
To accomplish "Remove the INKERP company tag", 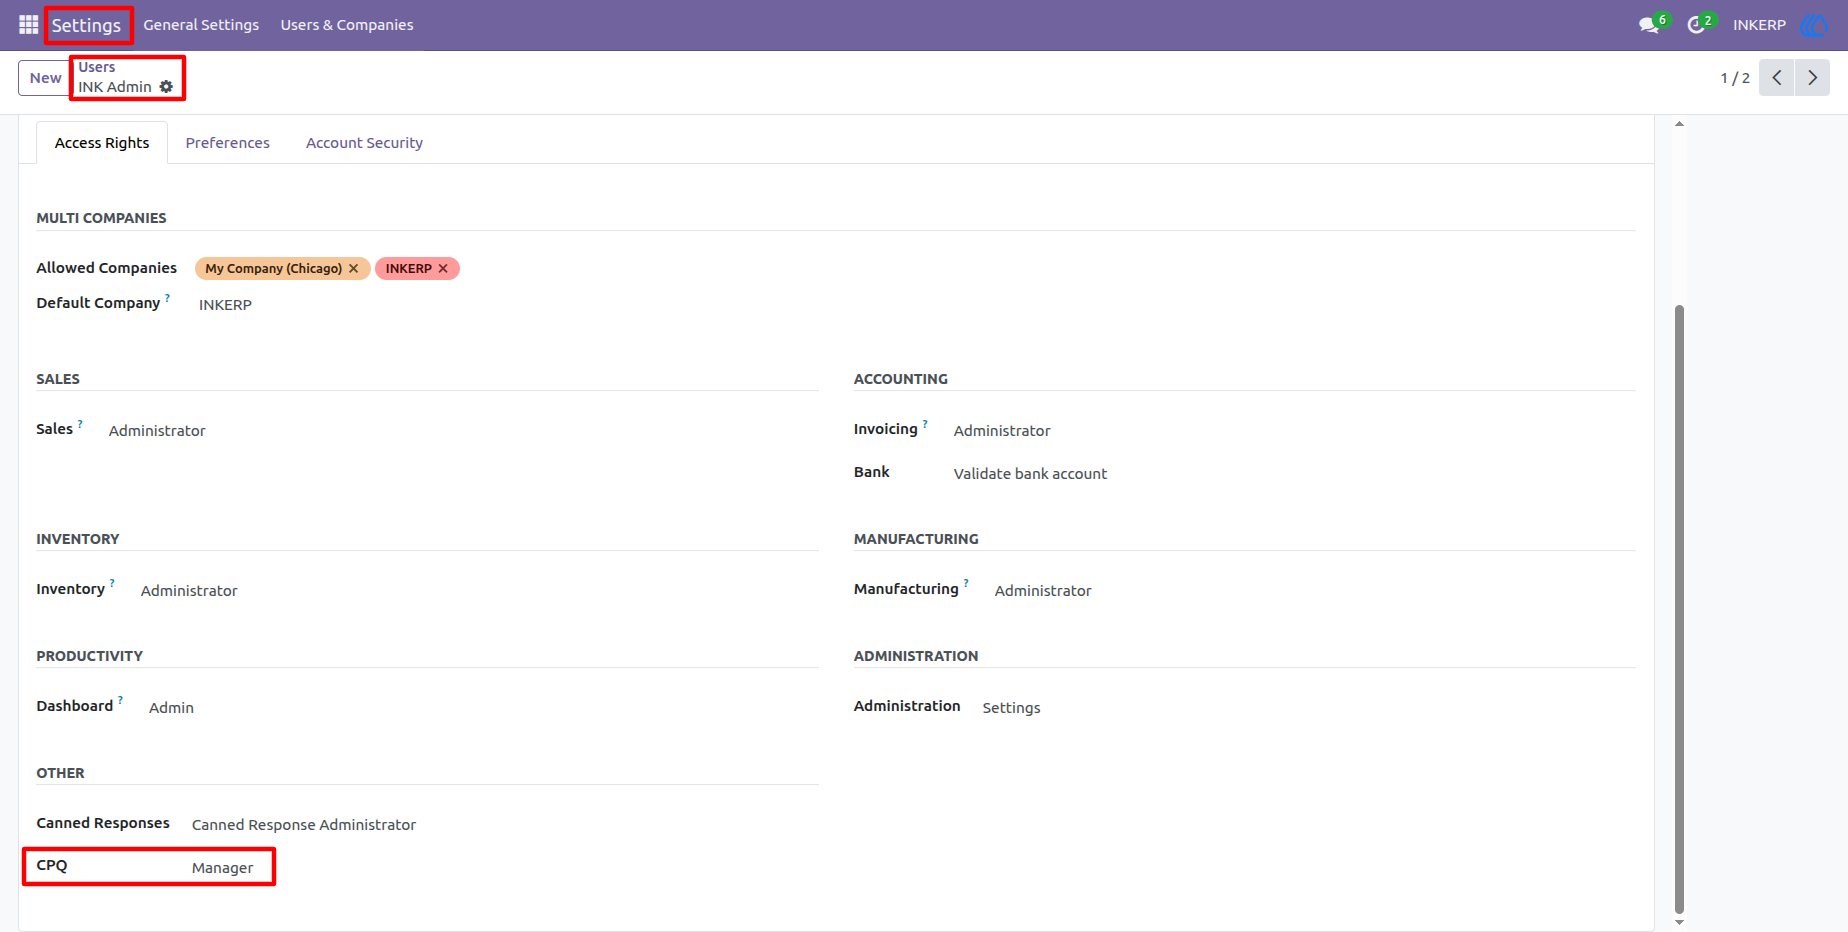I will coord(443,268).
